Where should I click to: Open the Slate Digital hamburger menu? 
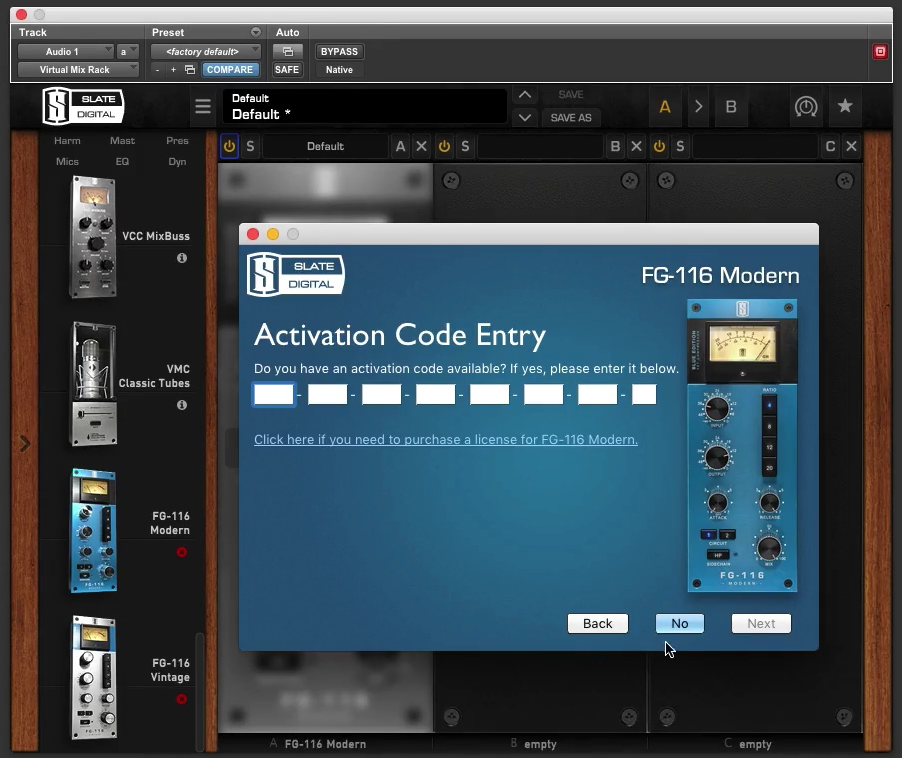[x=202, y=106]
